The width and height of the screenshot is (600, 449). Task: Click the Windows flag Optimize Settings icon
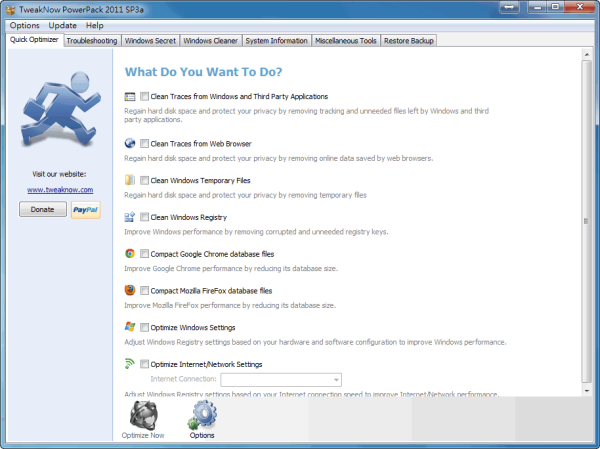(x=130, y=327)
